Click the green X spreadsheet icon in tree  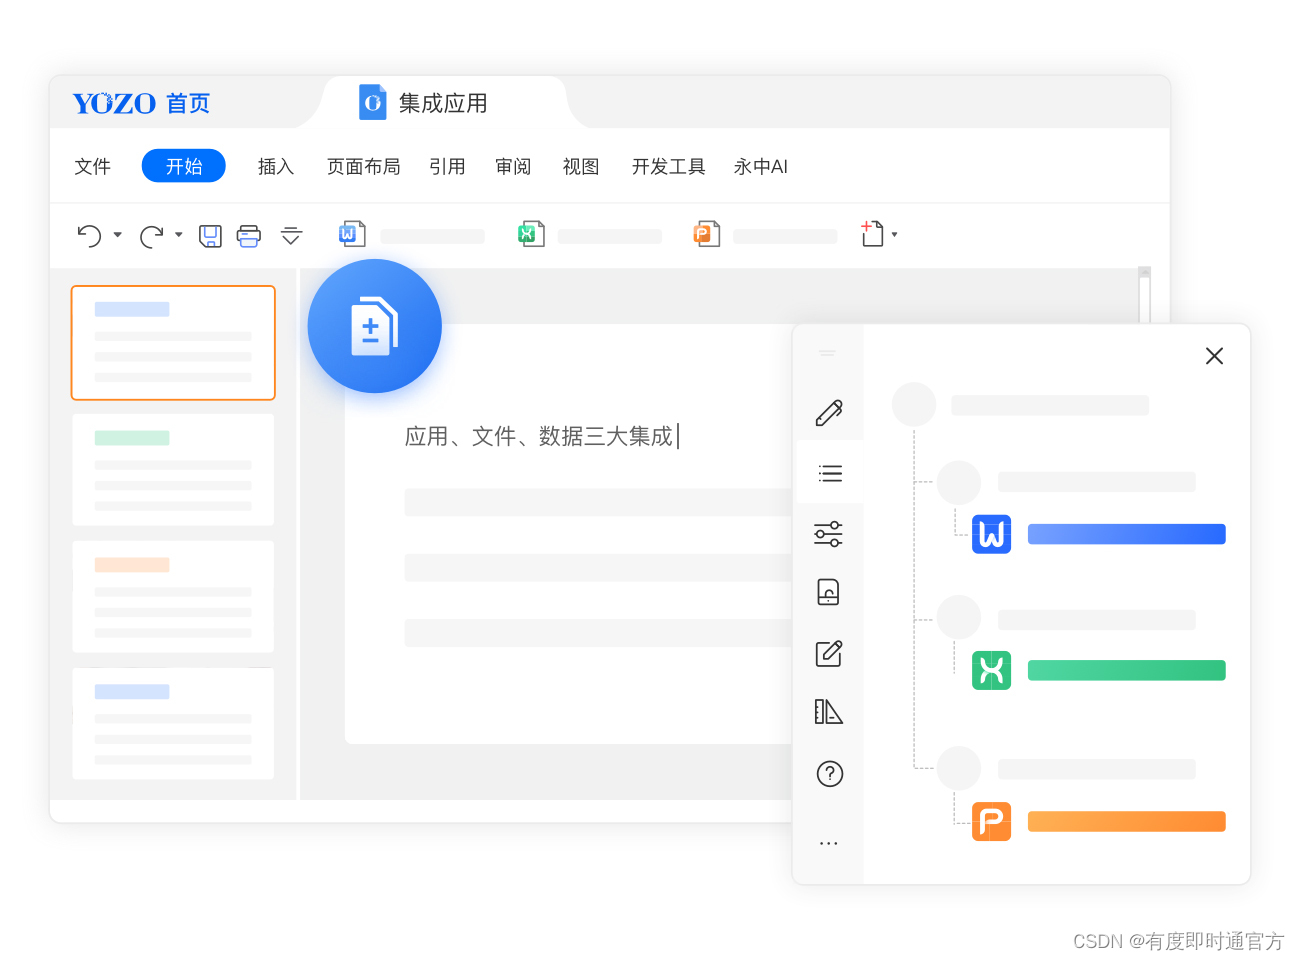991,670
